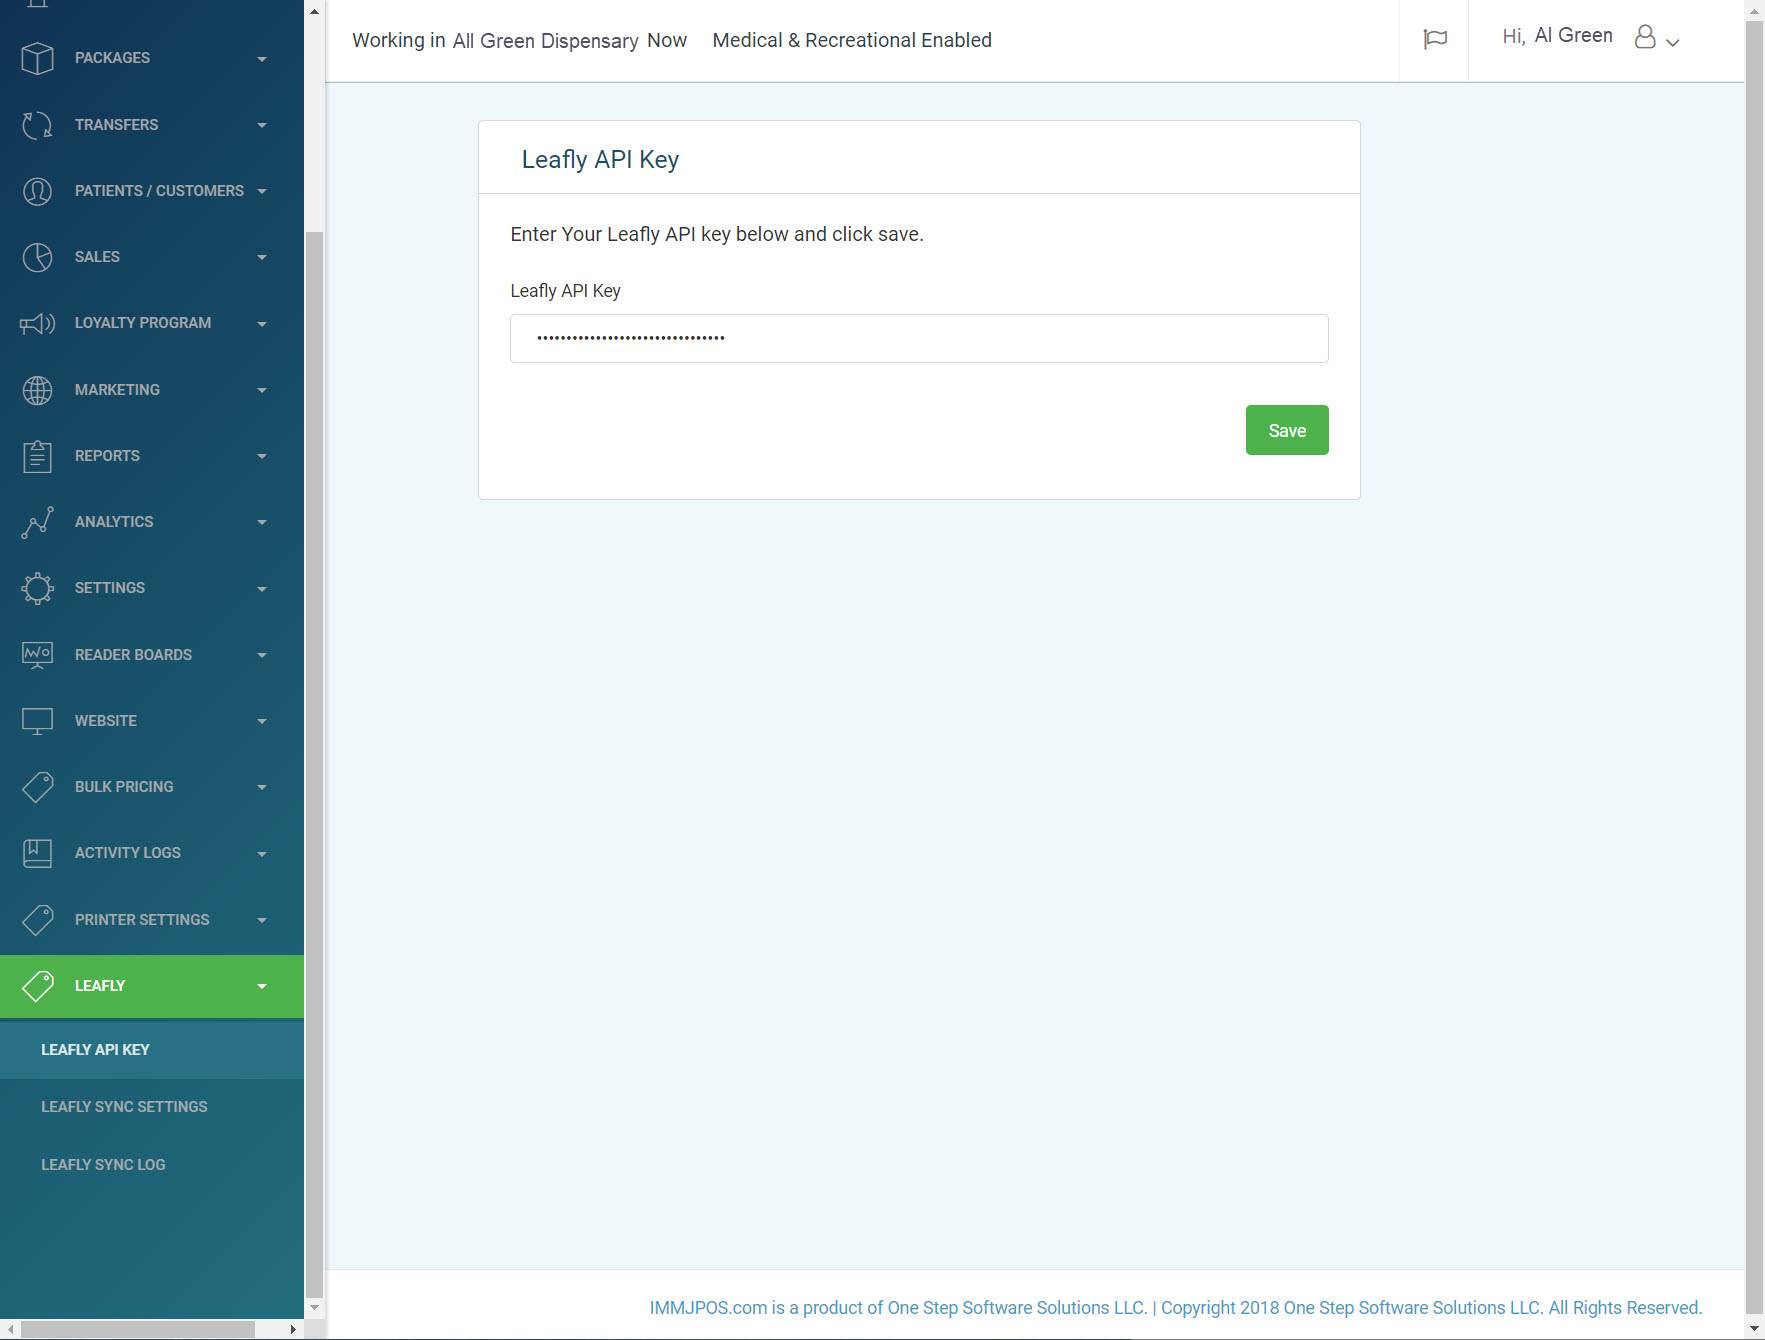Click the Patients / Customers person icon
The width and height of the screenshot is (1765, 1340).
37,191
